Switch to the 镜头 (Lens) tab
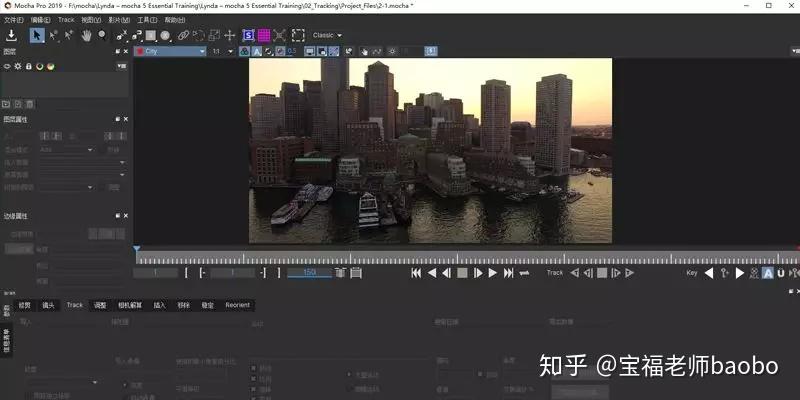 [x=48, y=305]
